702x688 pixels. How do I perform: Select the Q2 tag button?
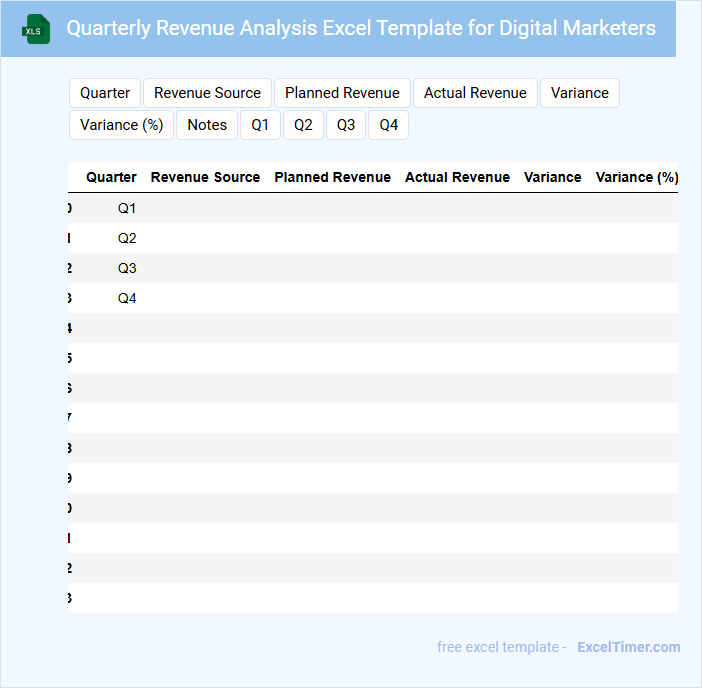(303, 125)
